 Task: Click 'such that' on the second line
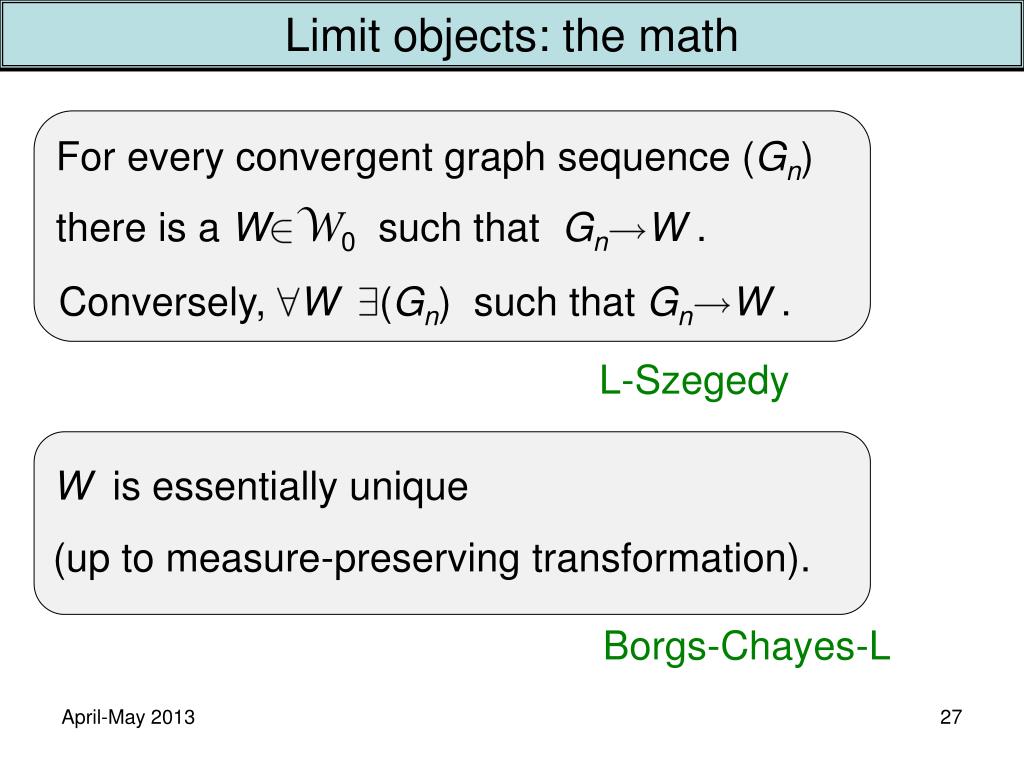click(x=458, y=229)
